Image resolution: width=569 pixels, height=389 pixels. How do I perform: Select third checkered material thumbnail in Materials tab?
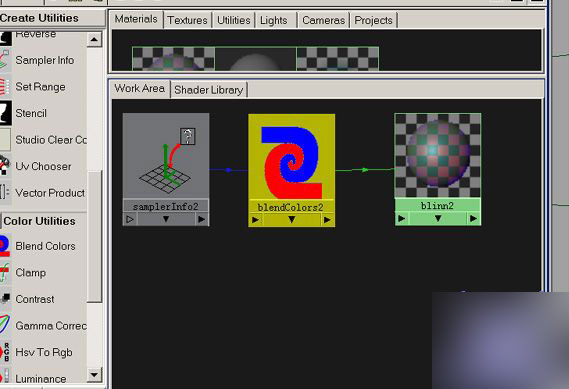point(337,58)
